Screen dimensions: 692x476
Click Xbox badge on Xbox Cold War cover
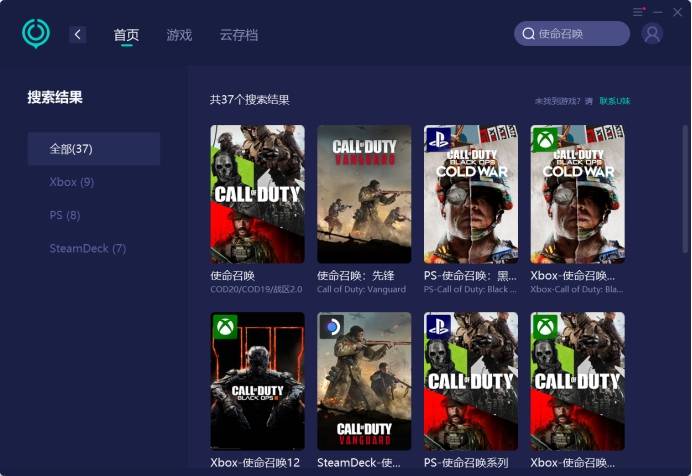544,138
